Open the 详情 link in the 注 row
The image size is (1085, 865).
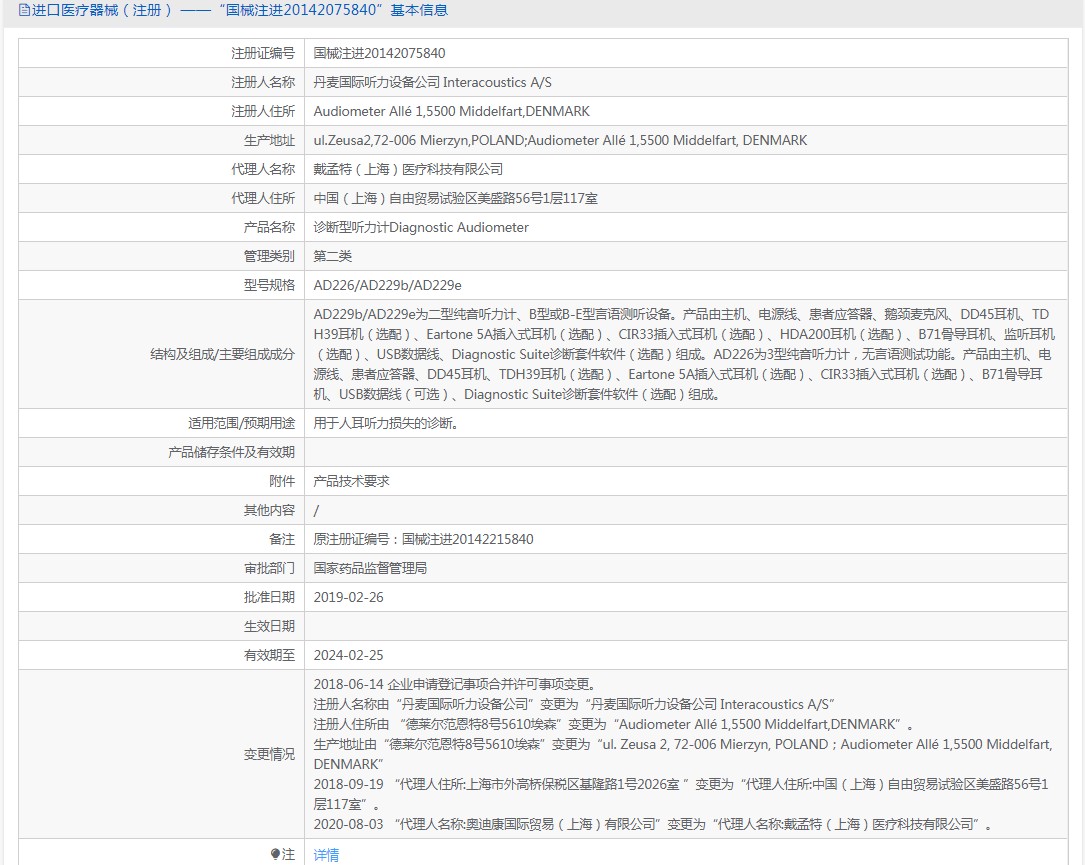[x=326, y=855]
